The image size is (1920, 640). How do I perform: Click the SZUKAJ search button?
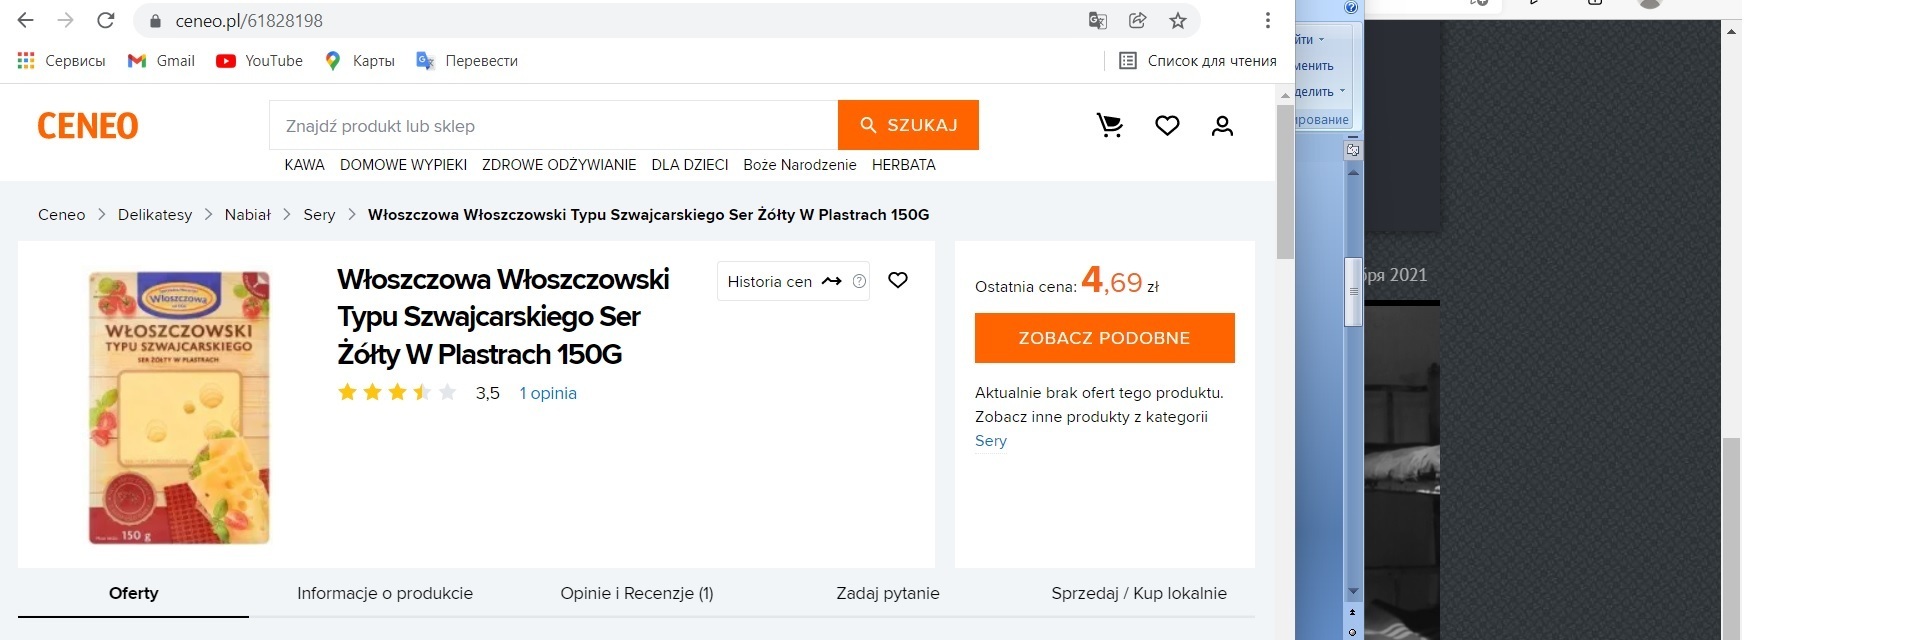pos(908,125)
